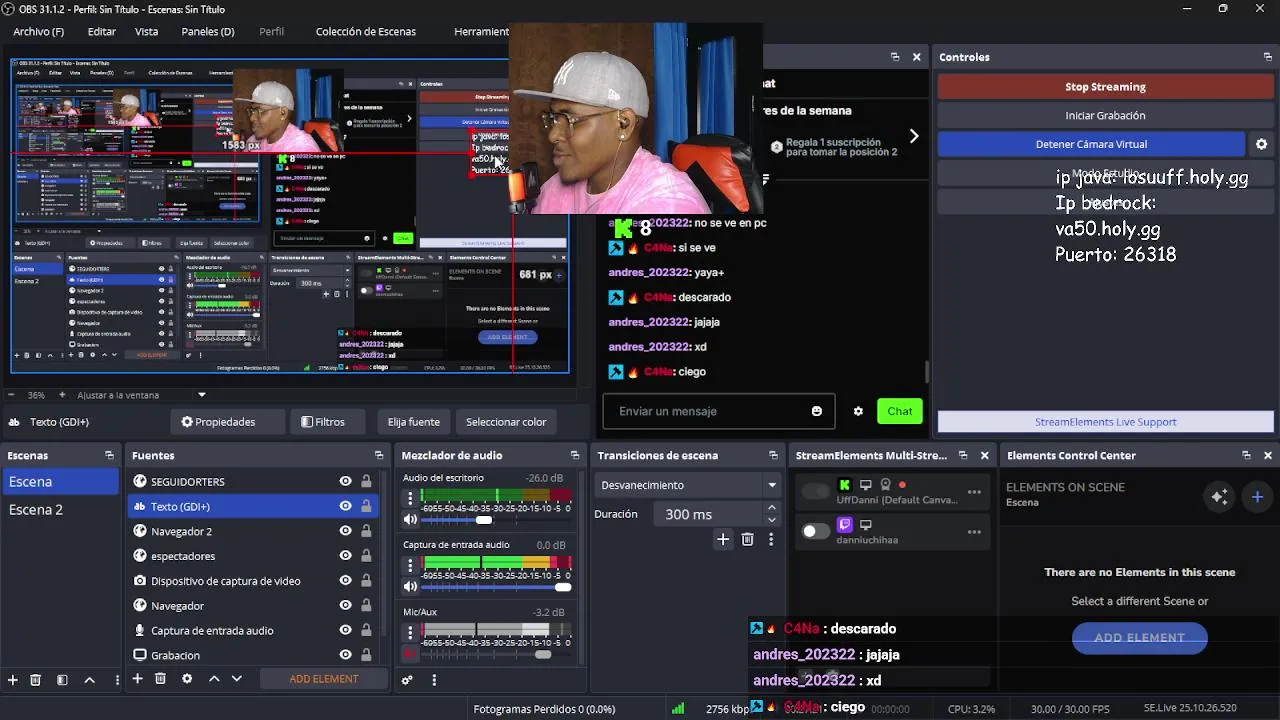Add a new scene with the plus icon
This screenshot has height=720, width=1280.
click(13, 680)
